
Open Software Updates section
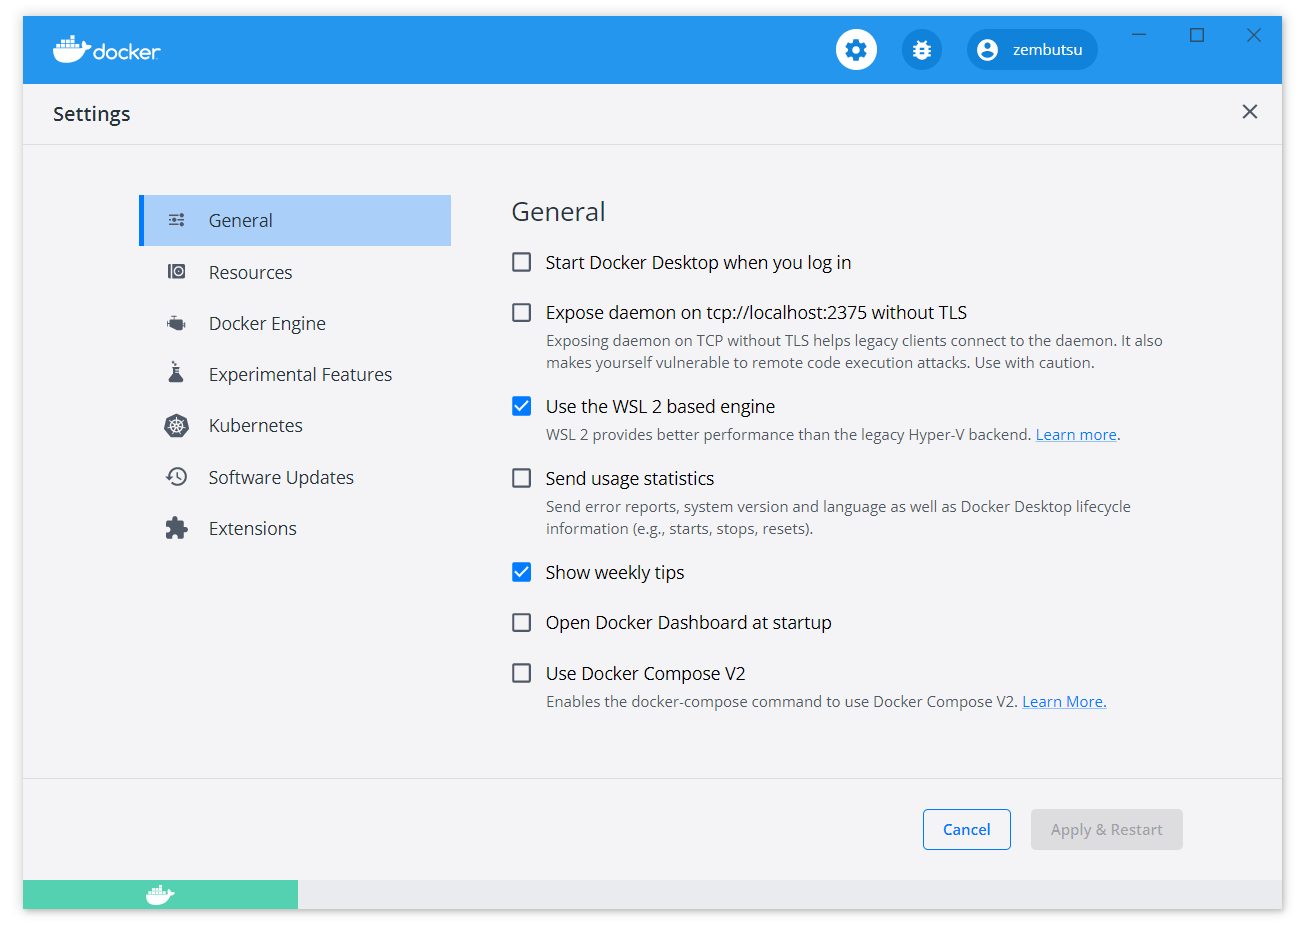(x=295, y=477)
